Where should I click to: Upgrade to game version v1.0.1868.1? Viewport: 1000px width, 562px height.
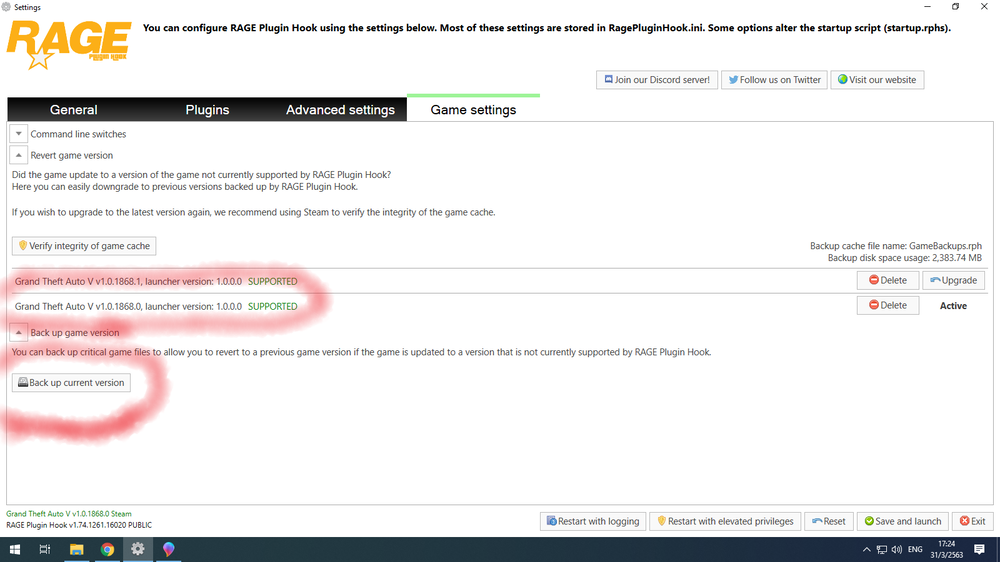[x=953, y=280]
